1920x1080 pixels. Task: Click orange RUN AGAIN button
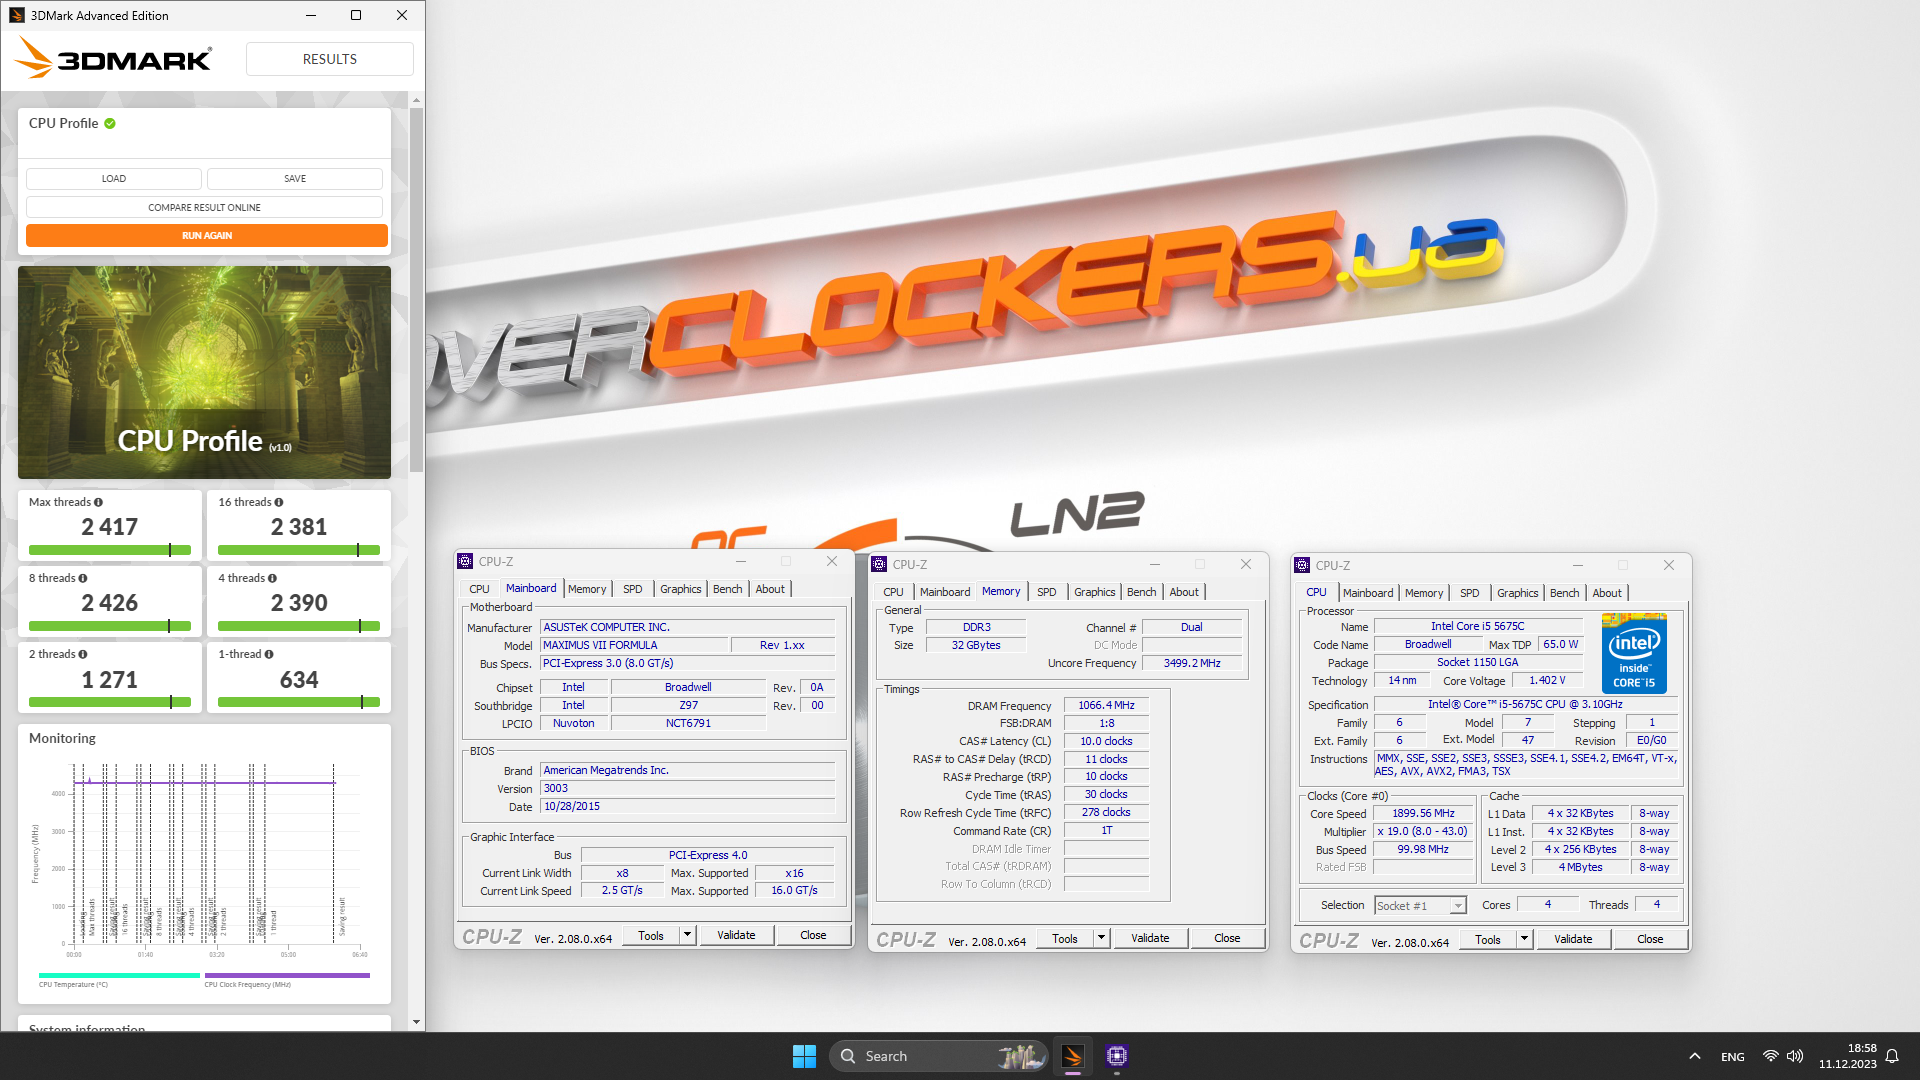coord(207,235)
